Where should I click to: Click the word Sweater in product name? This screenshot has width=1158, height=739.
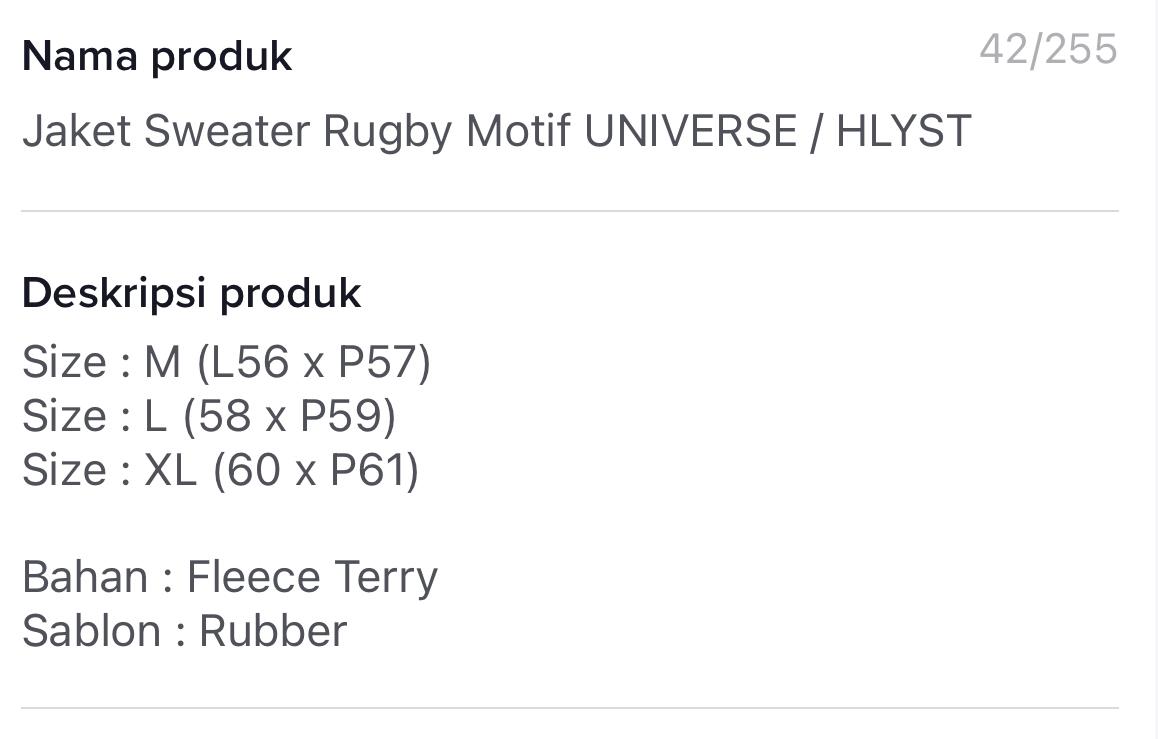tap(224, 129)
